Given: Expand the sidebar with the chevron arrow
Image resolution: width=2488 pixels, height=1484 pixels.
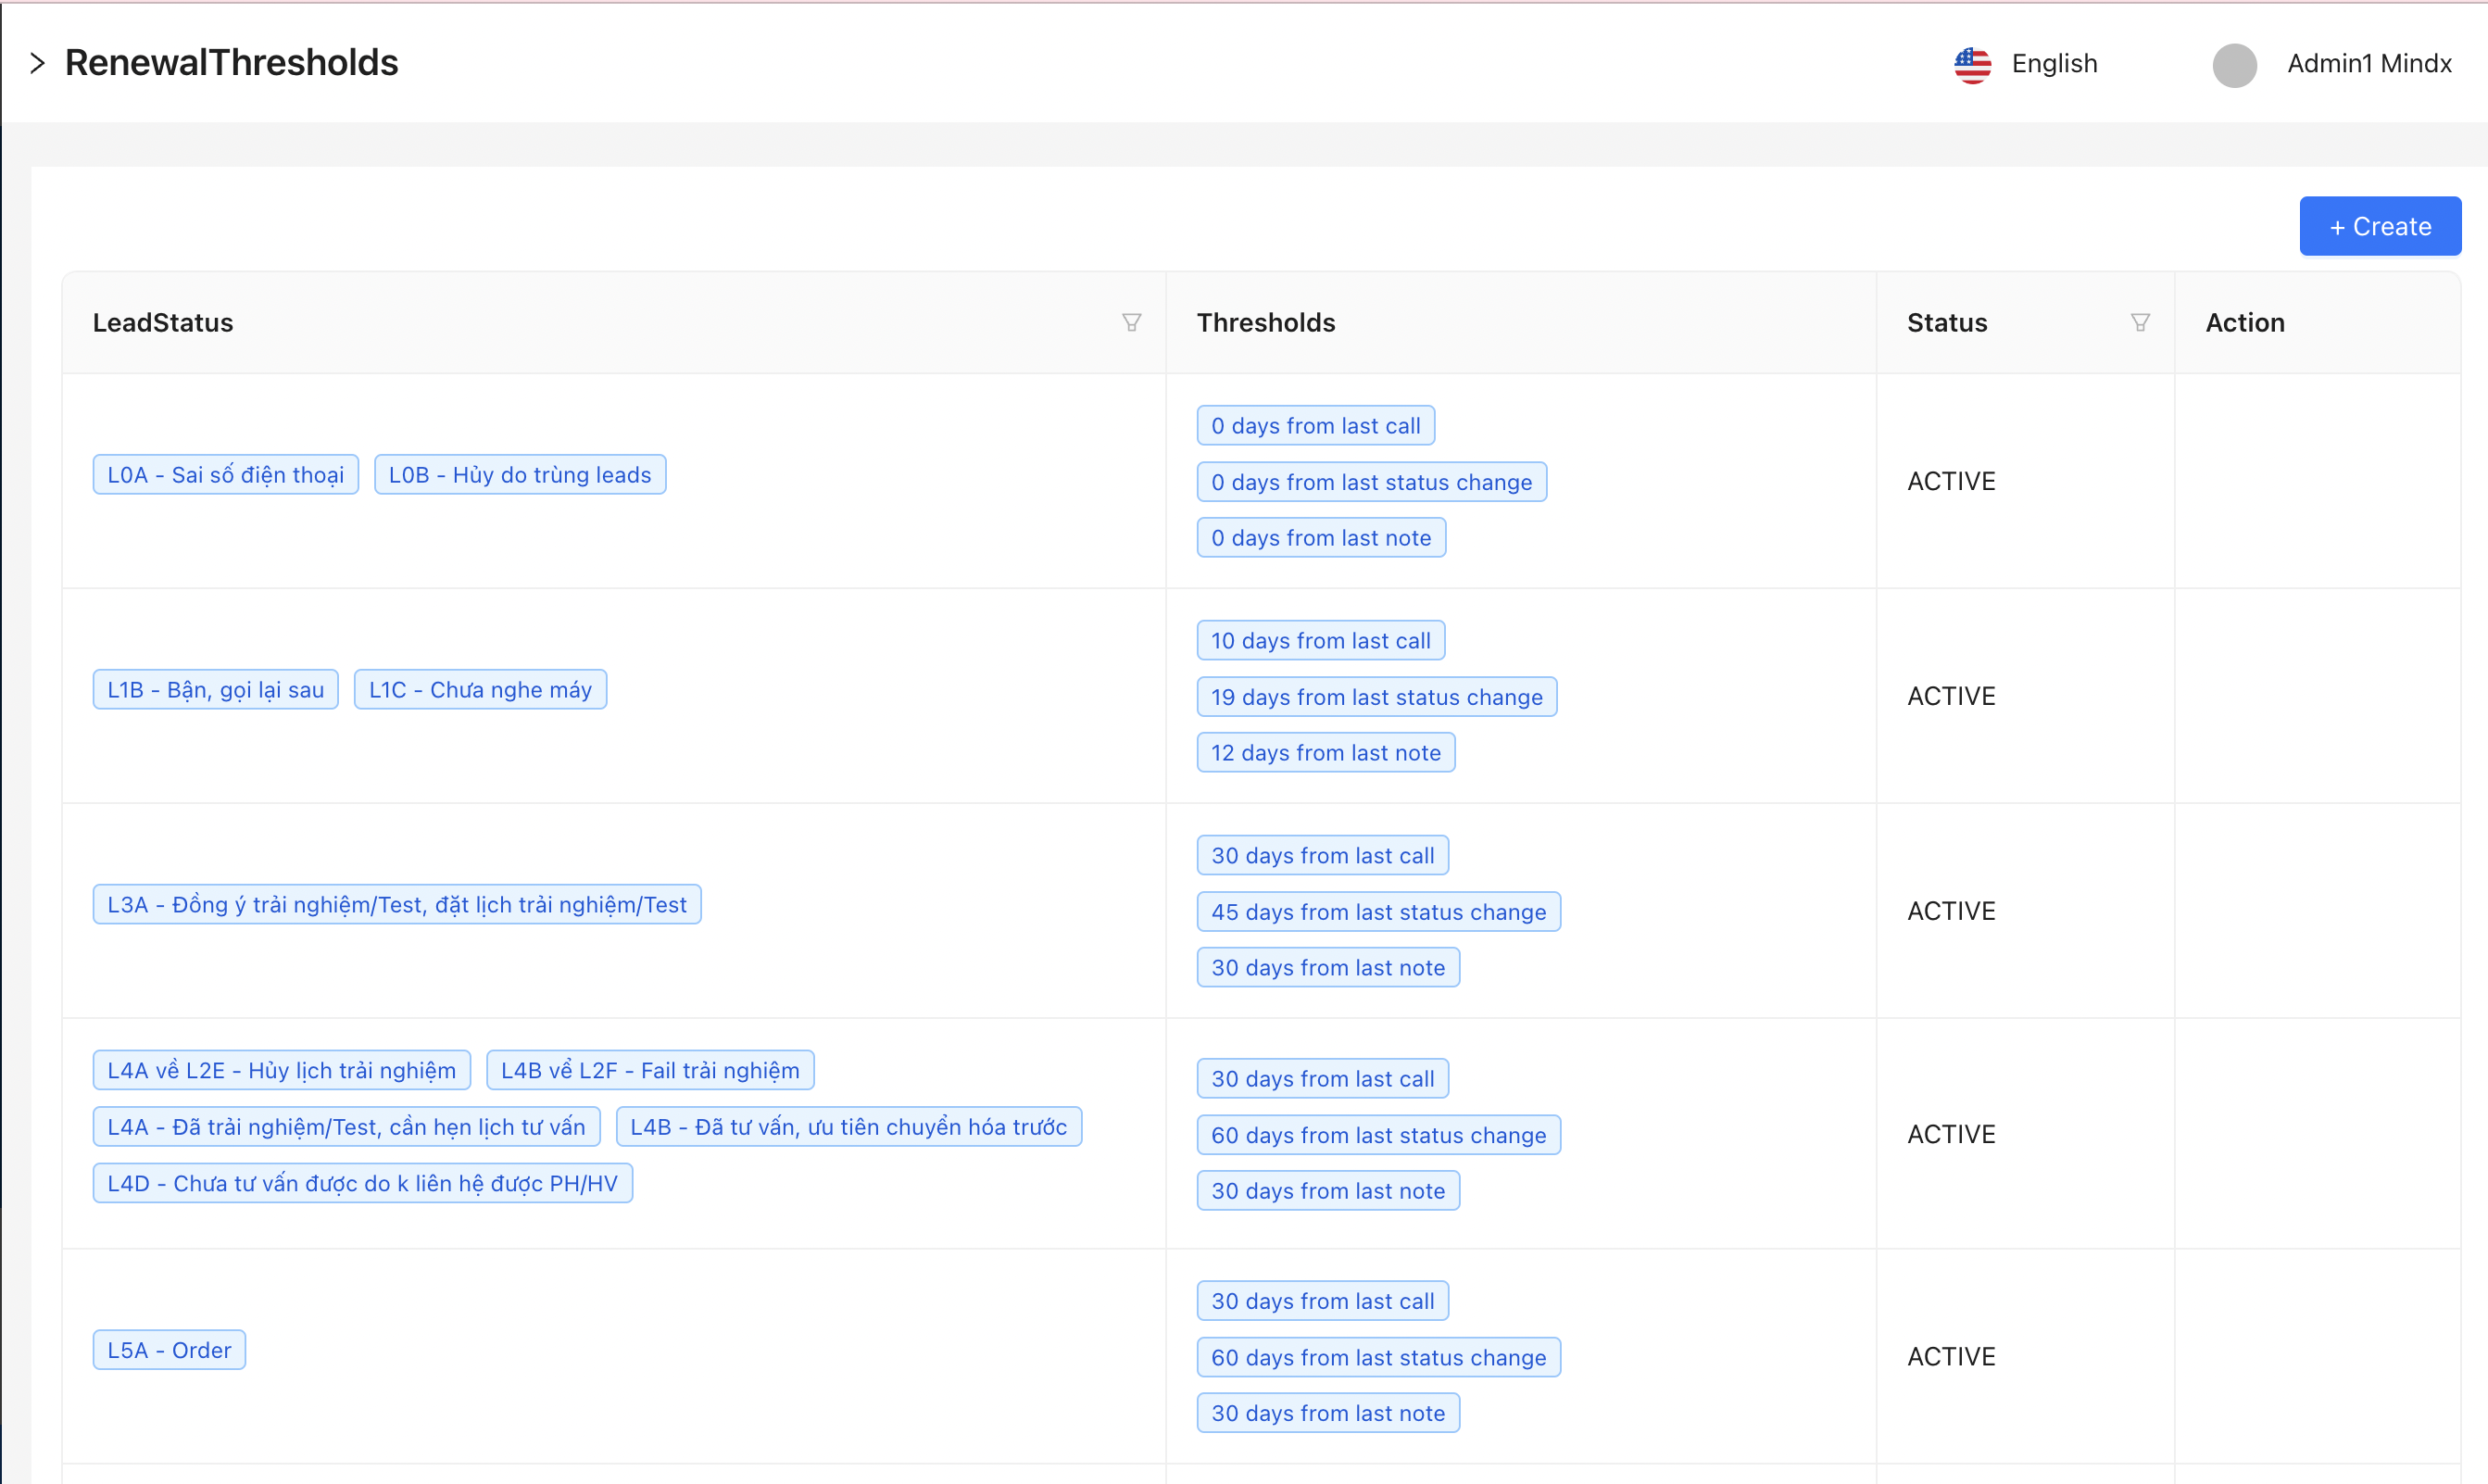Looking at the screenshot, I should coord(38,63).
